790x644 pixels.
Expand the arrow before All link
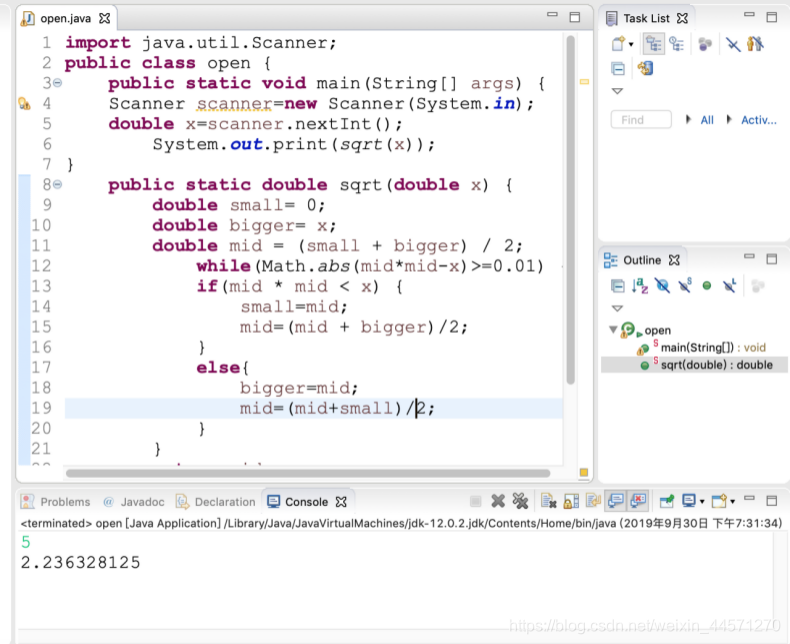coord(688,119)
